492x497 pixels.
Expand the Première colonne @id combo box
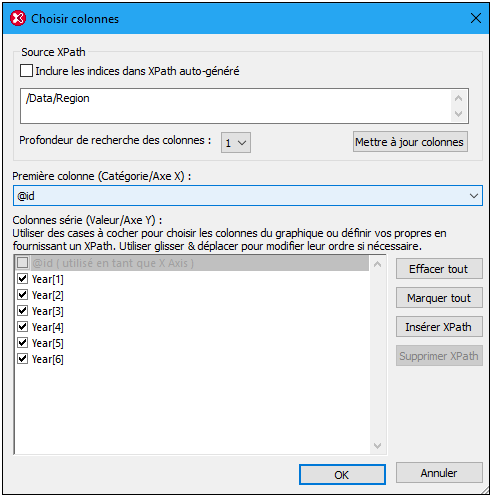pyautogui.click(x=247, y=196)
